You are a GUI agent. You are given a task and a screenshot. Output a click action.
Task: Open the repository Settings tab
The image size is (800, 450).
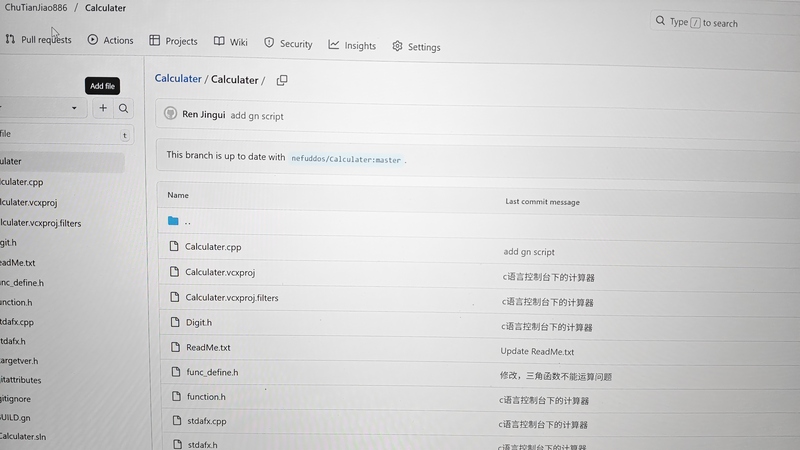[x=416, y=47]
